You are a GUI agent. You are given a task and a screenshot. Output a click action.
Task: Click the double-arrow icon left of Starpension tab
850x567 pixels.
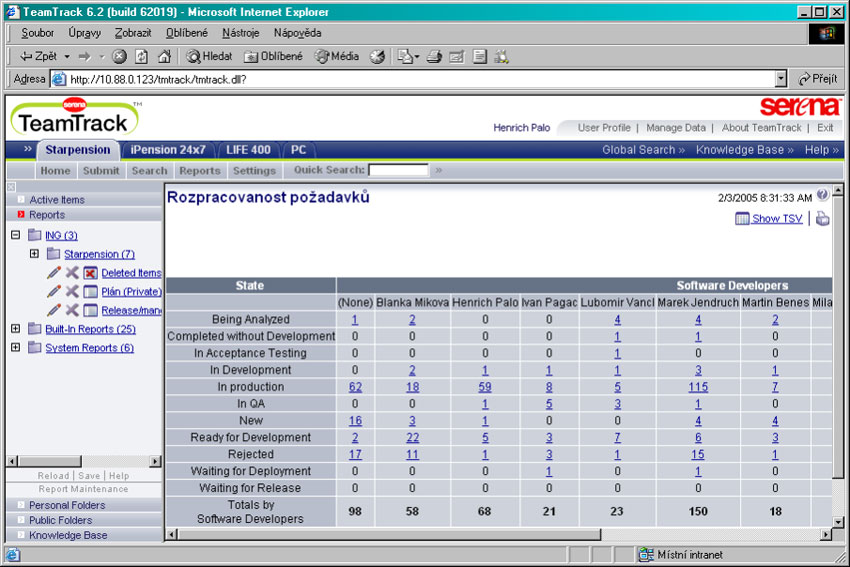tap(28, 149)
